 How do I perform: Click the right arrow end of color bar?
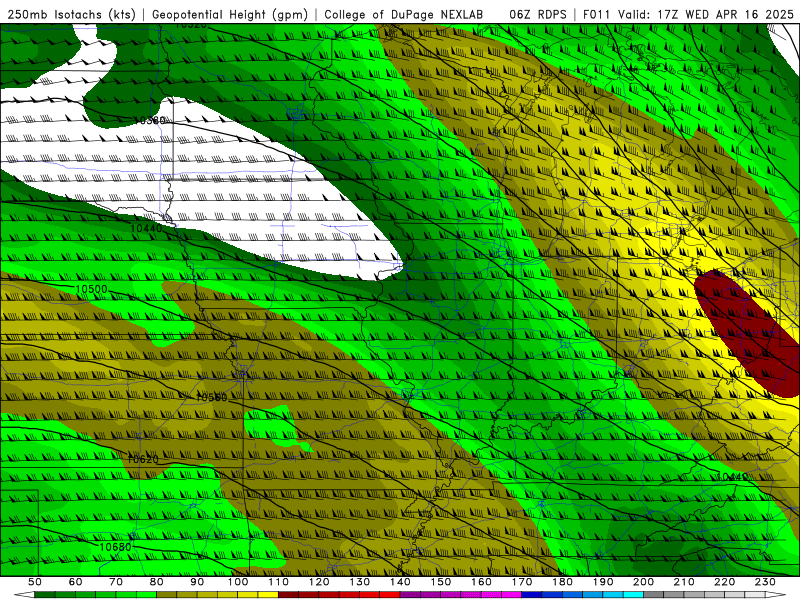point(776,595)
